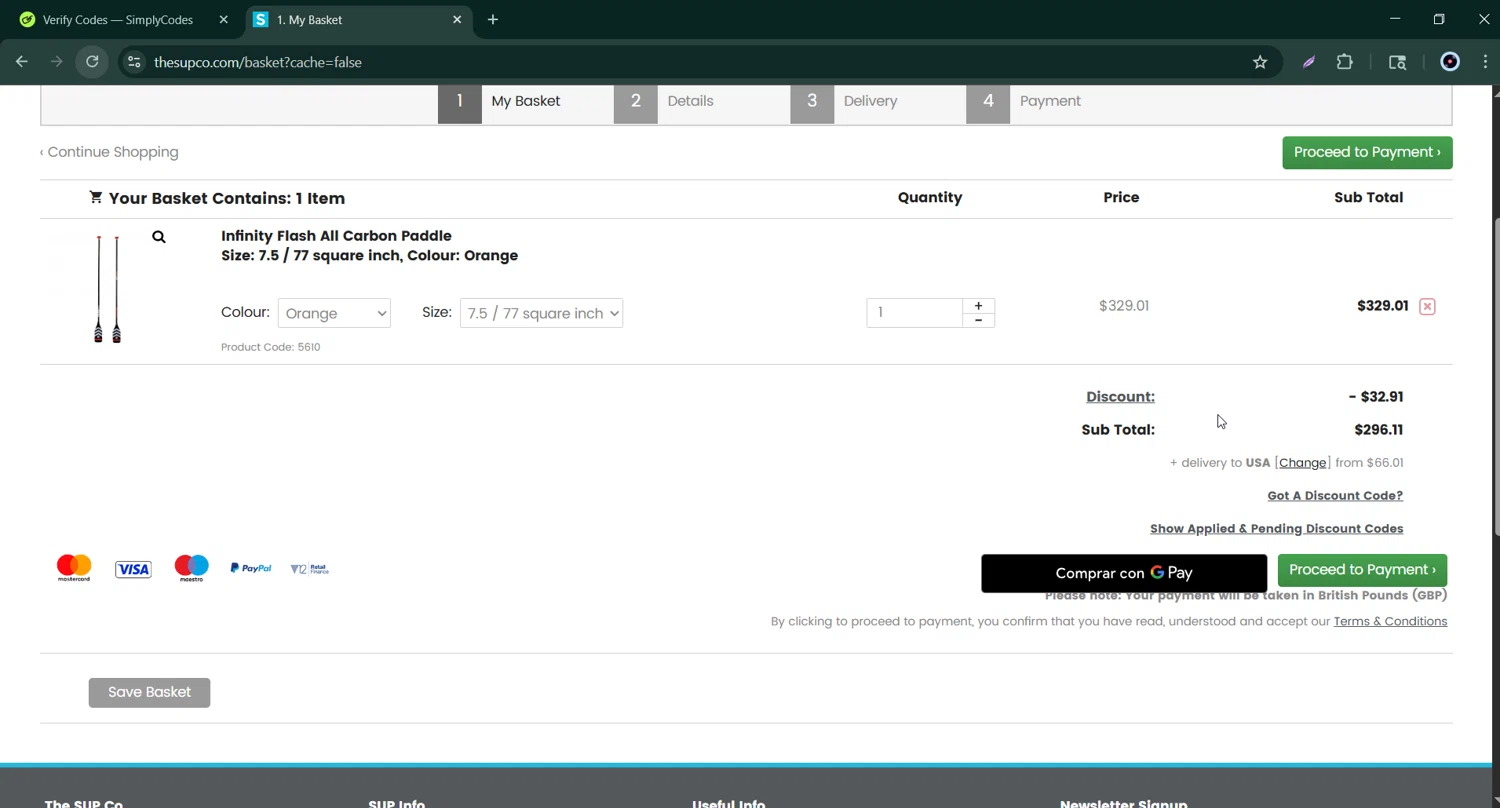Click the purple feather extension icon
The height and width of the screenshot is (808, 1500).
1308,62
